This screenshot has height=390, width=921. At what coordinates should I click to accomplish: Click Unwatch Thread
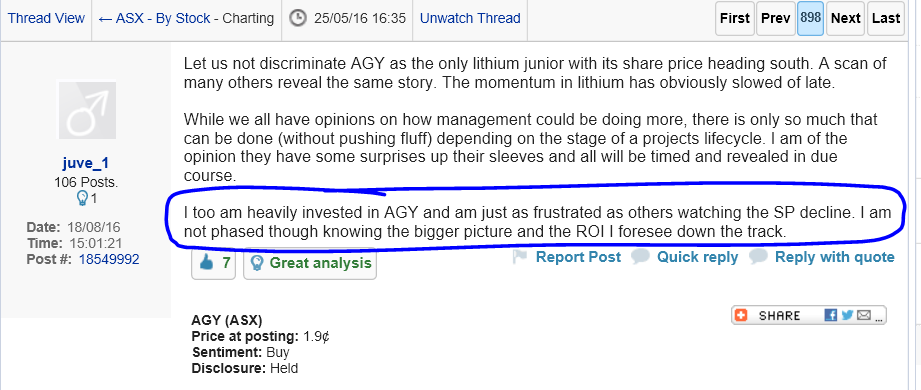(x=470, y=19)
